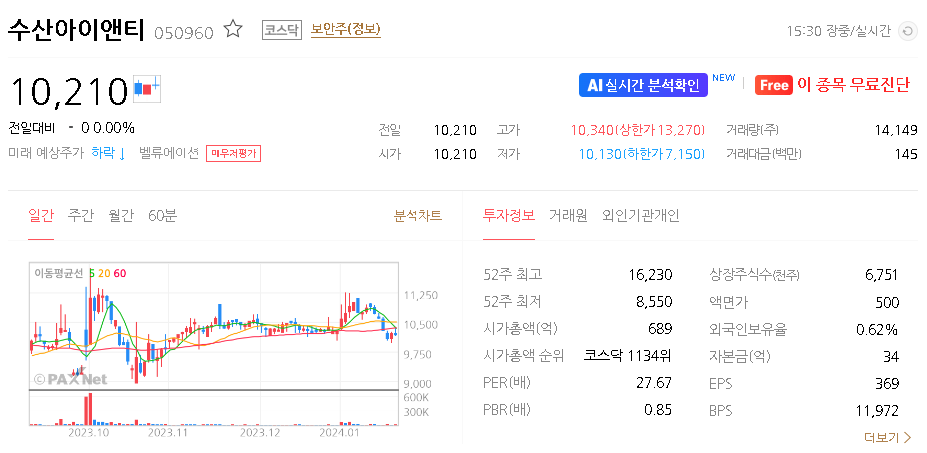Click the 거래대금 value 145
927x453 pixels.
(x=907, y=155)
